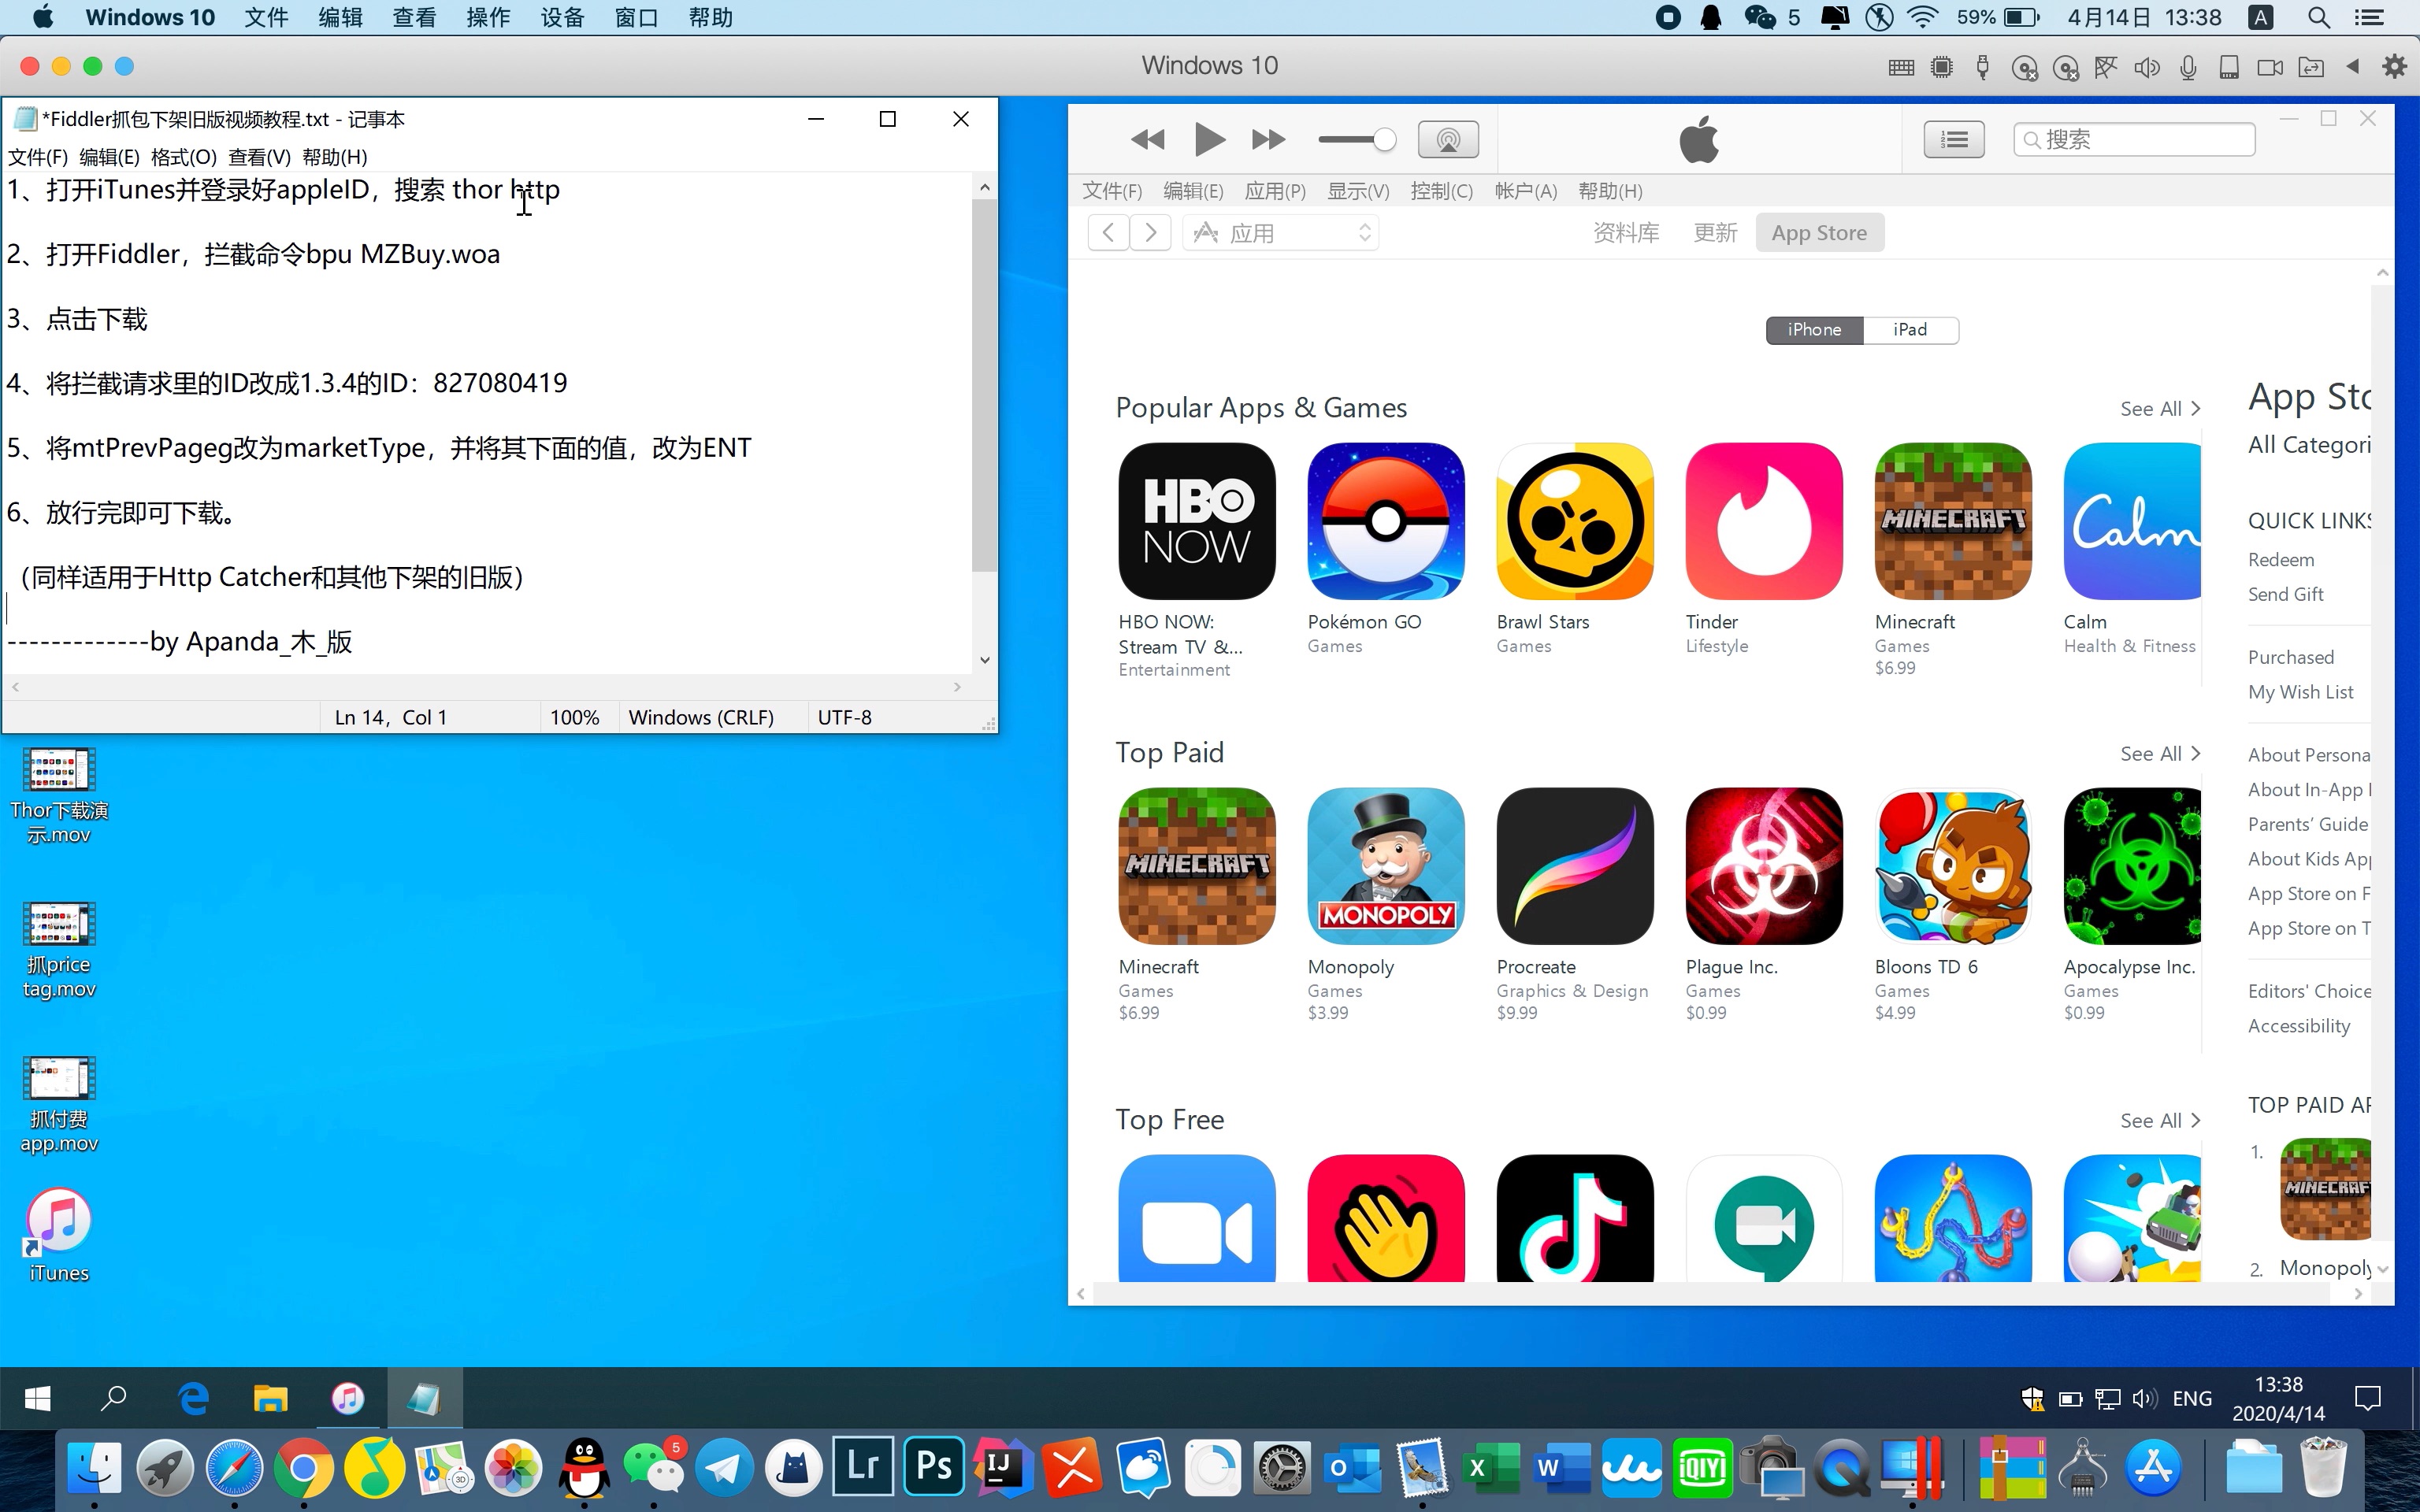Select the iPhone segment button
The image size is (2420, 1512).
pyautogui.click(x=1814, y=330)
